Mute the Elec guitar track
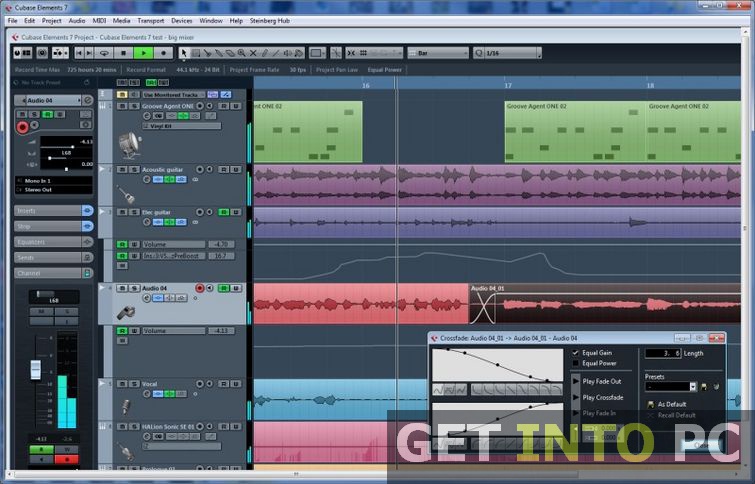The width and height of the screenshot is (755, 484). tap(122, 212)
